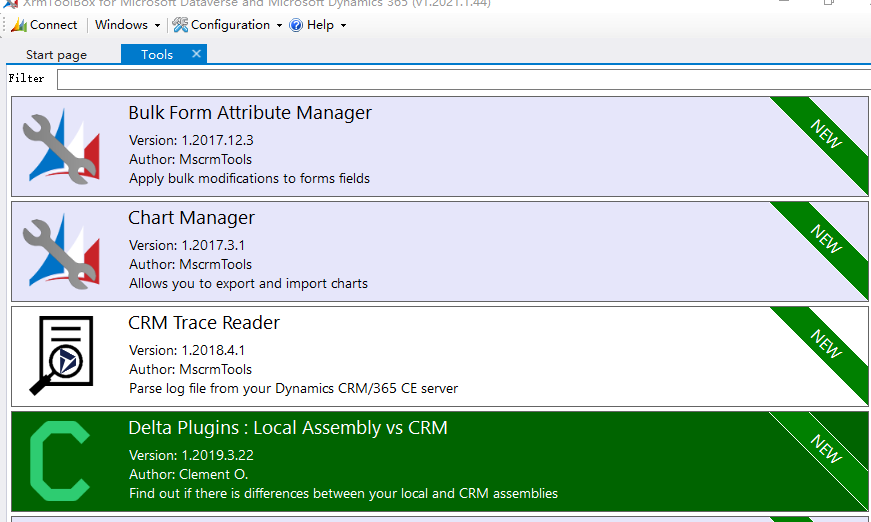Click 'Version: 1.2017.3.1' text
The width and height of the screenshot is (871, 522).
click(x=187, y=245)
